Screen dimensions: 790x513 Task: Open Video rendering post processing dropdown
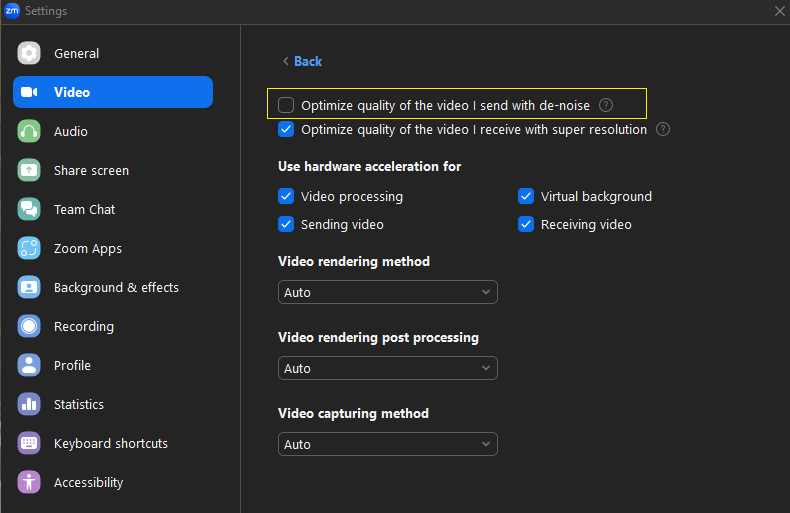(x=387, y=369)
